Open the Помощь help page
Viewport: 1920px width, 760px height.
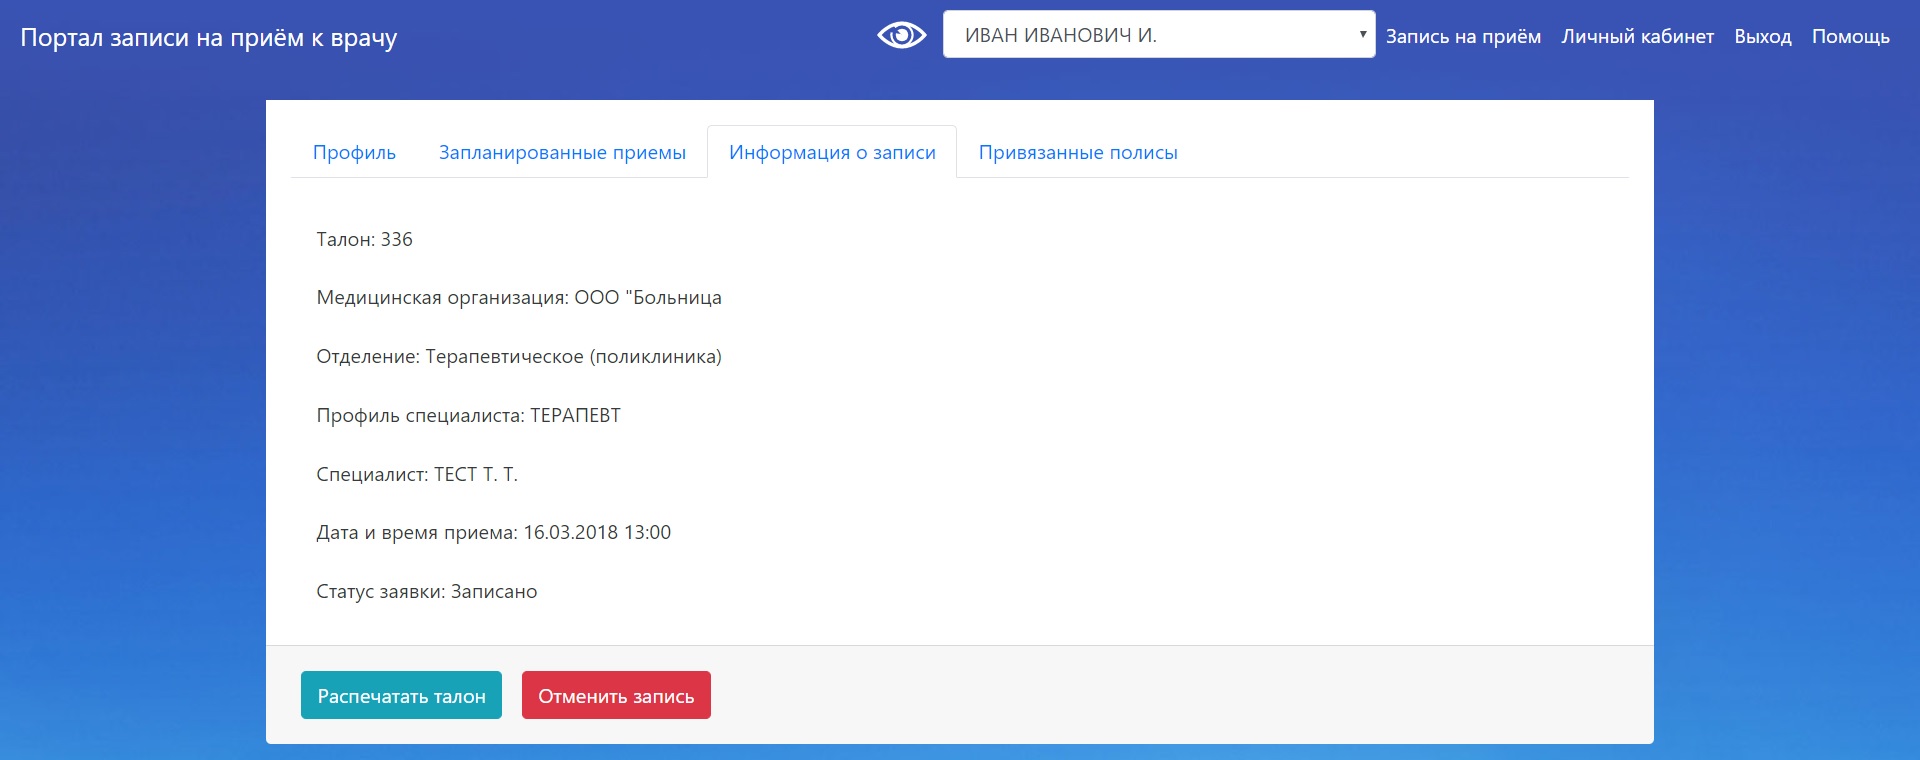pos(1850,37)
